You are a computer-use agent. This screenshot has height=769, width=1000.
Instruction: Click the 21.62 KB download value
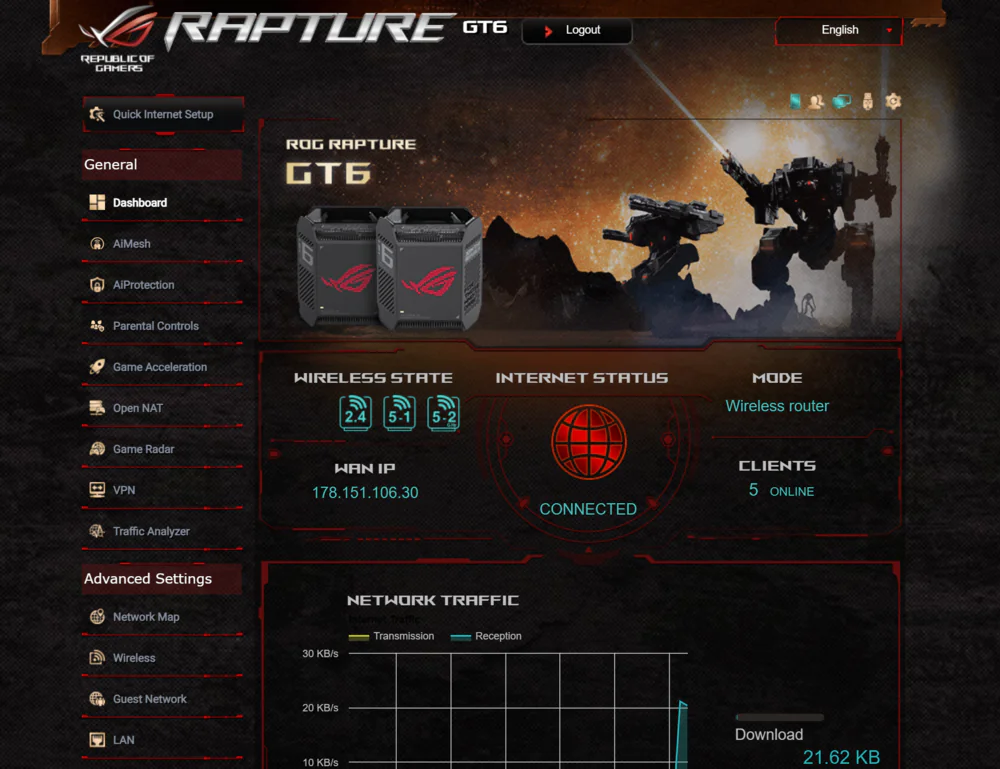[x=841, y=757]
